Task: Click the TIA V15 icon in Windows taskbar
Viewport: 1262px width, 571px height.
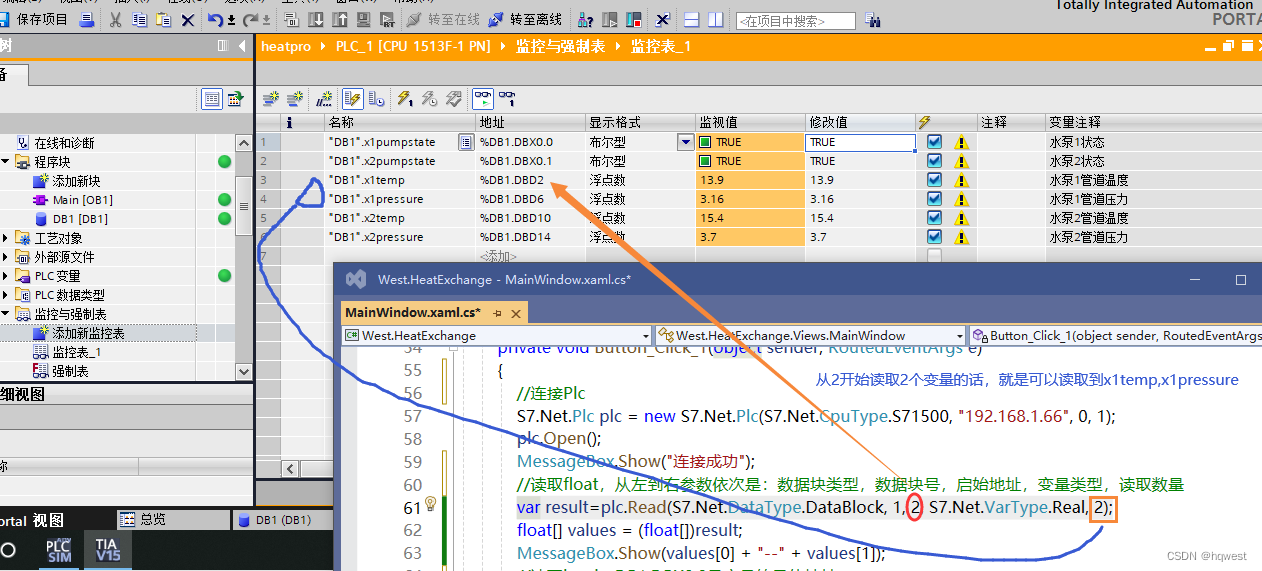Action: (x=106, y=550)
